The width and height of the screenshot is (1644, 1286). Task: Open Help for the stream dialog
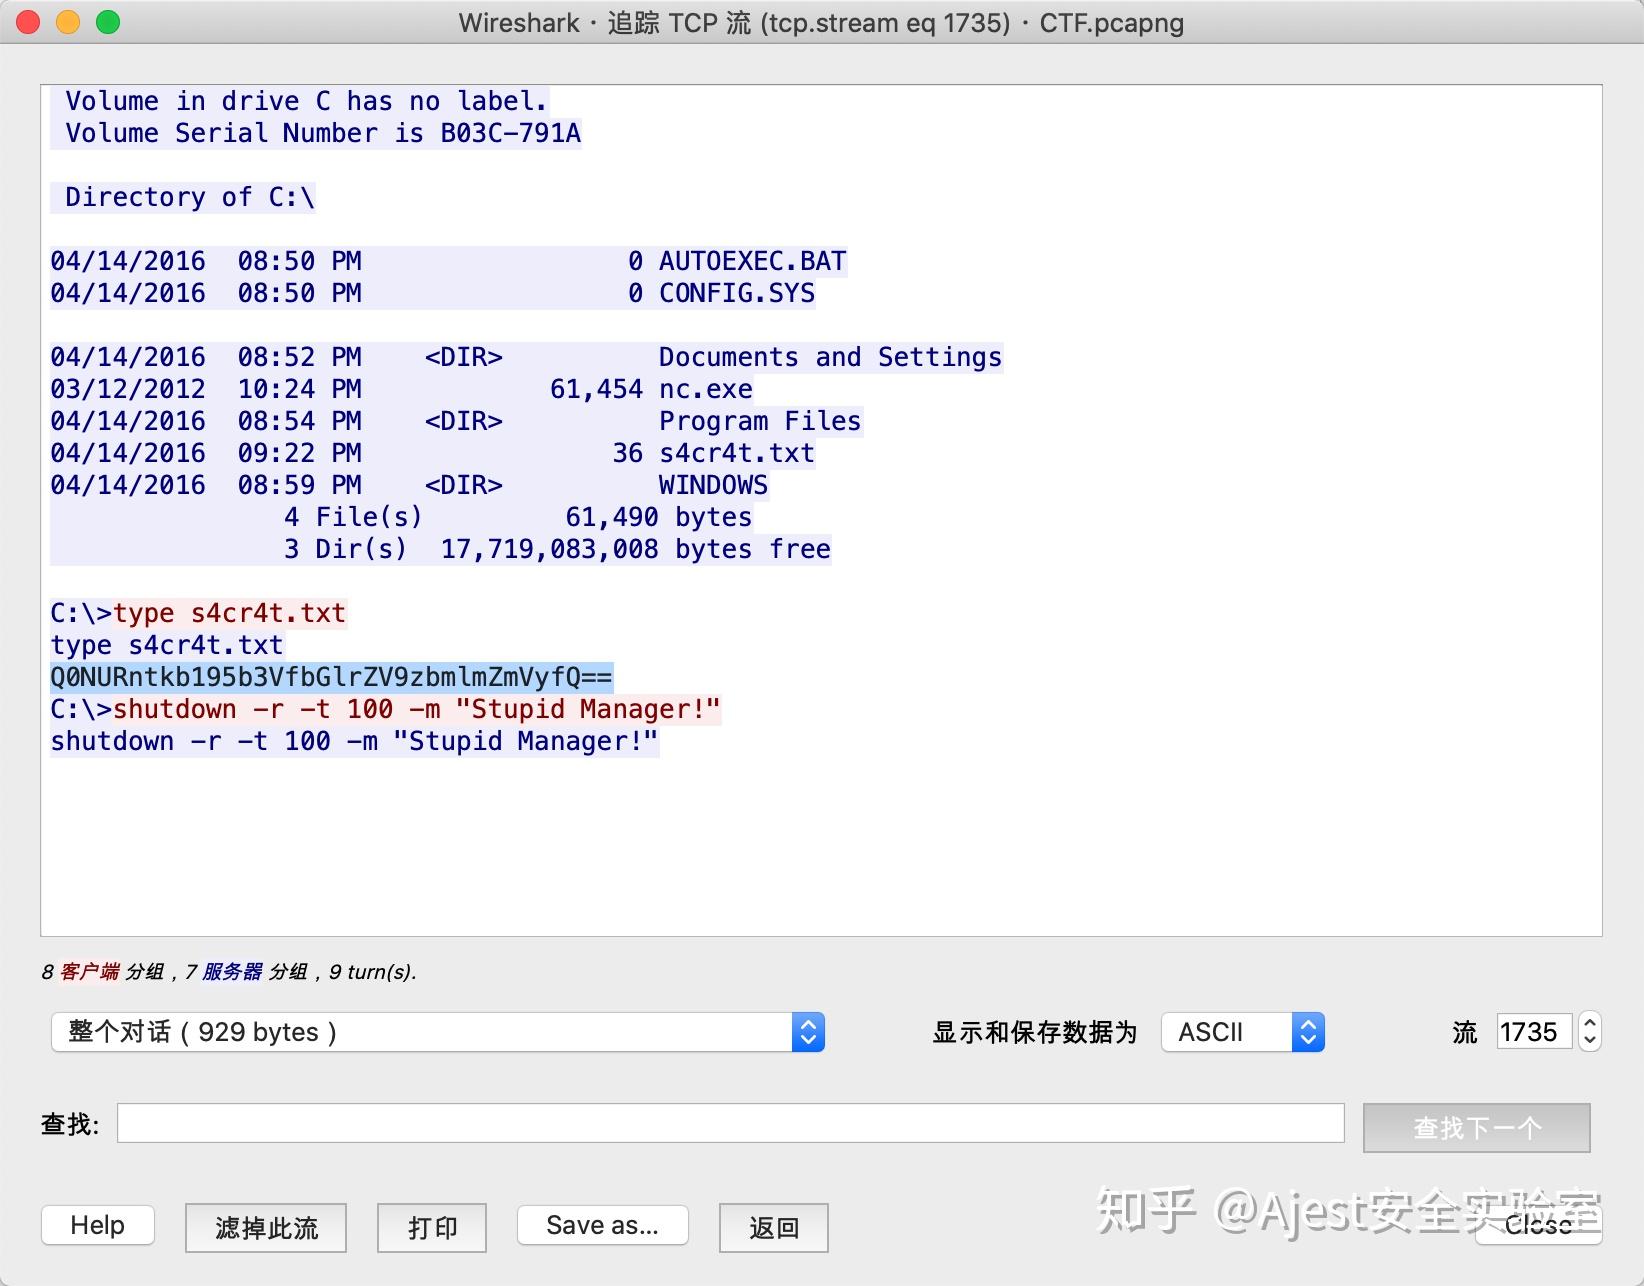(98, 1225)
